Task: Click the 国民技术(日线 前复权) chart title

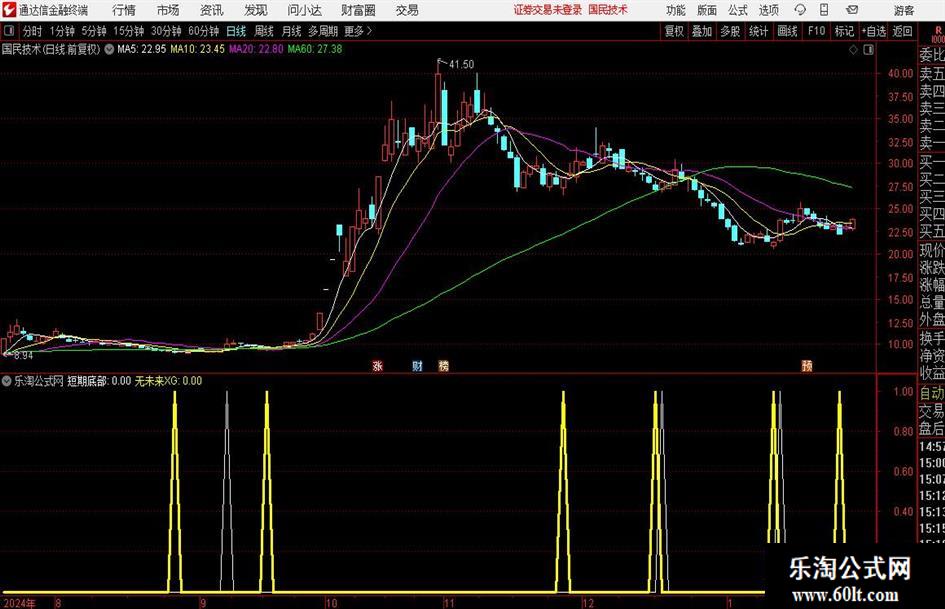Action: [51, 49]
